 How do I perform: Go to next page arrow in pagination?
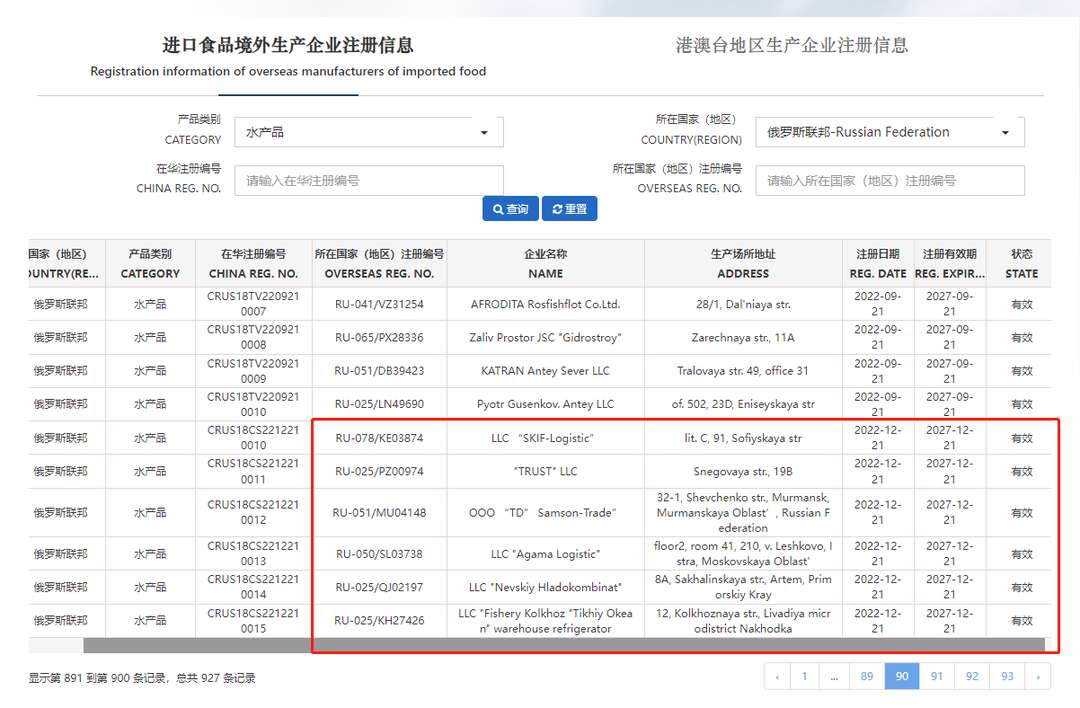[x=1038, y=677]
